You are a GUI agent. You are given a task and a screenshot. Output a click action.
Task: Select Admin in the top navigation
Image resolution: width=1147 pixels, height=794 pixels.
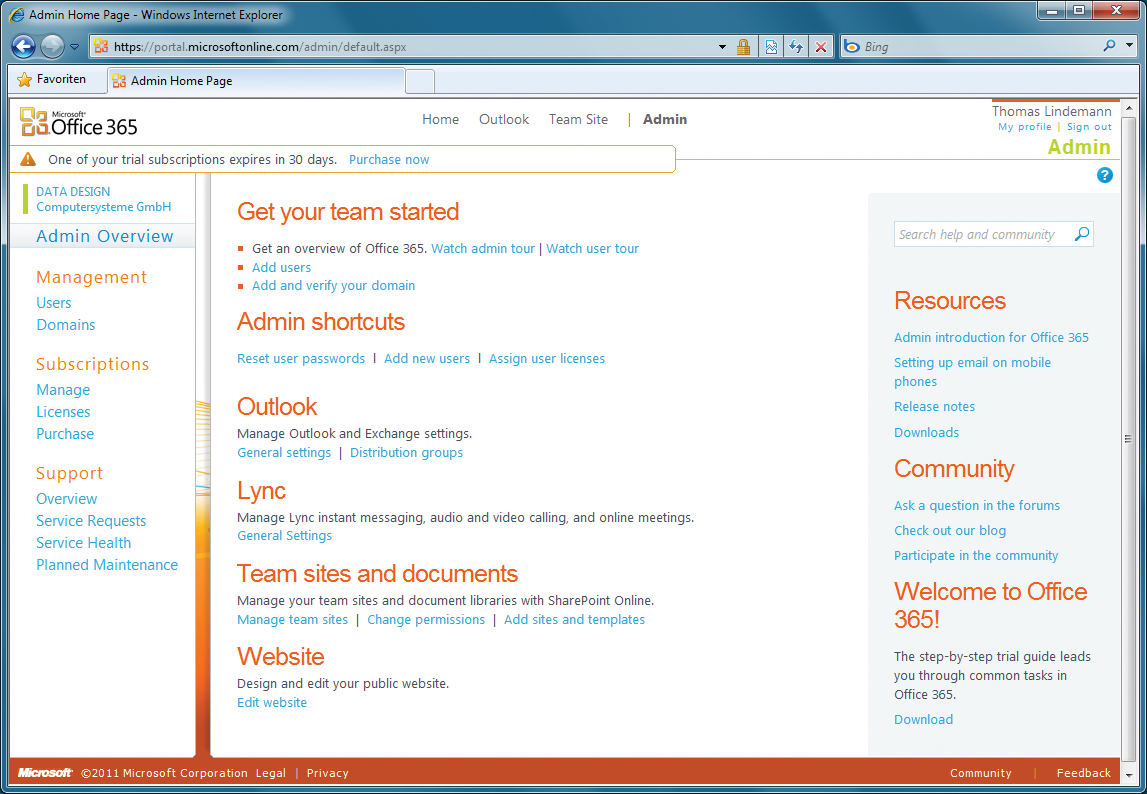tap(664, 119)
